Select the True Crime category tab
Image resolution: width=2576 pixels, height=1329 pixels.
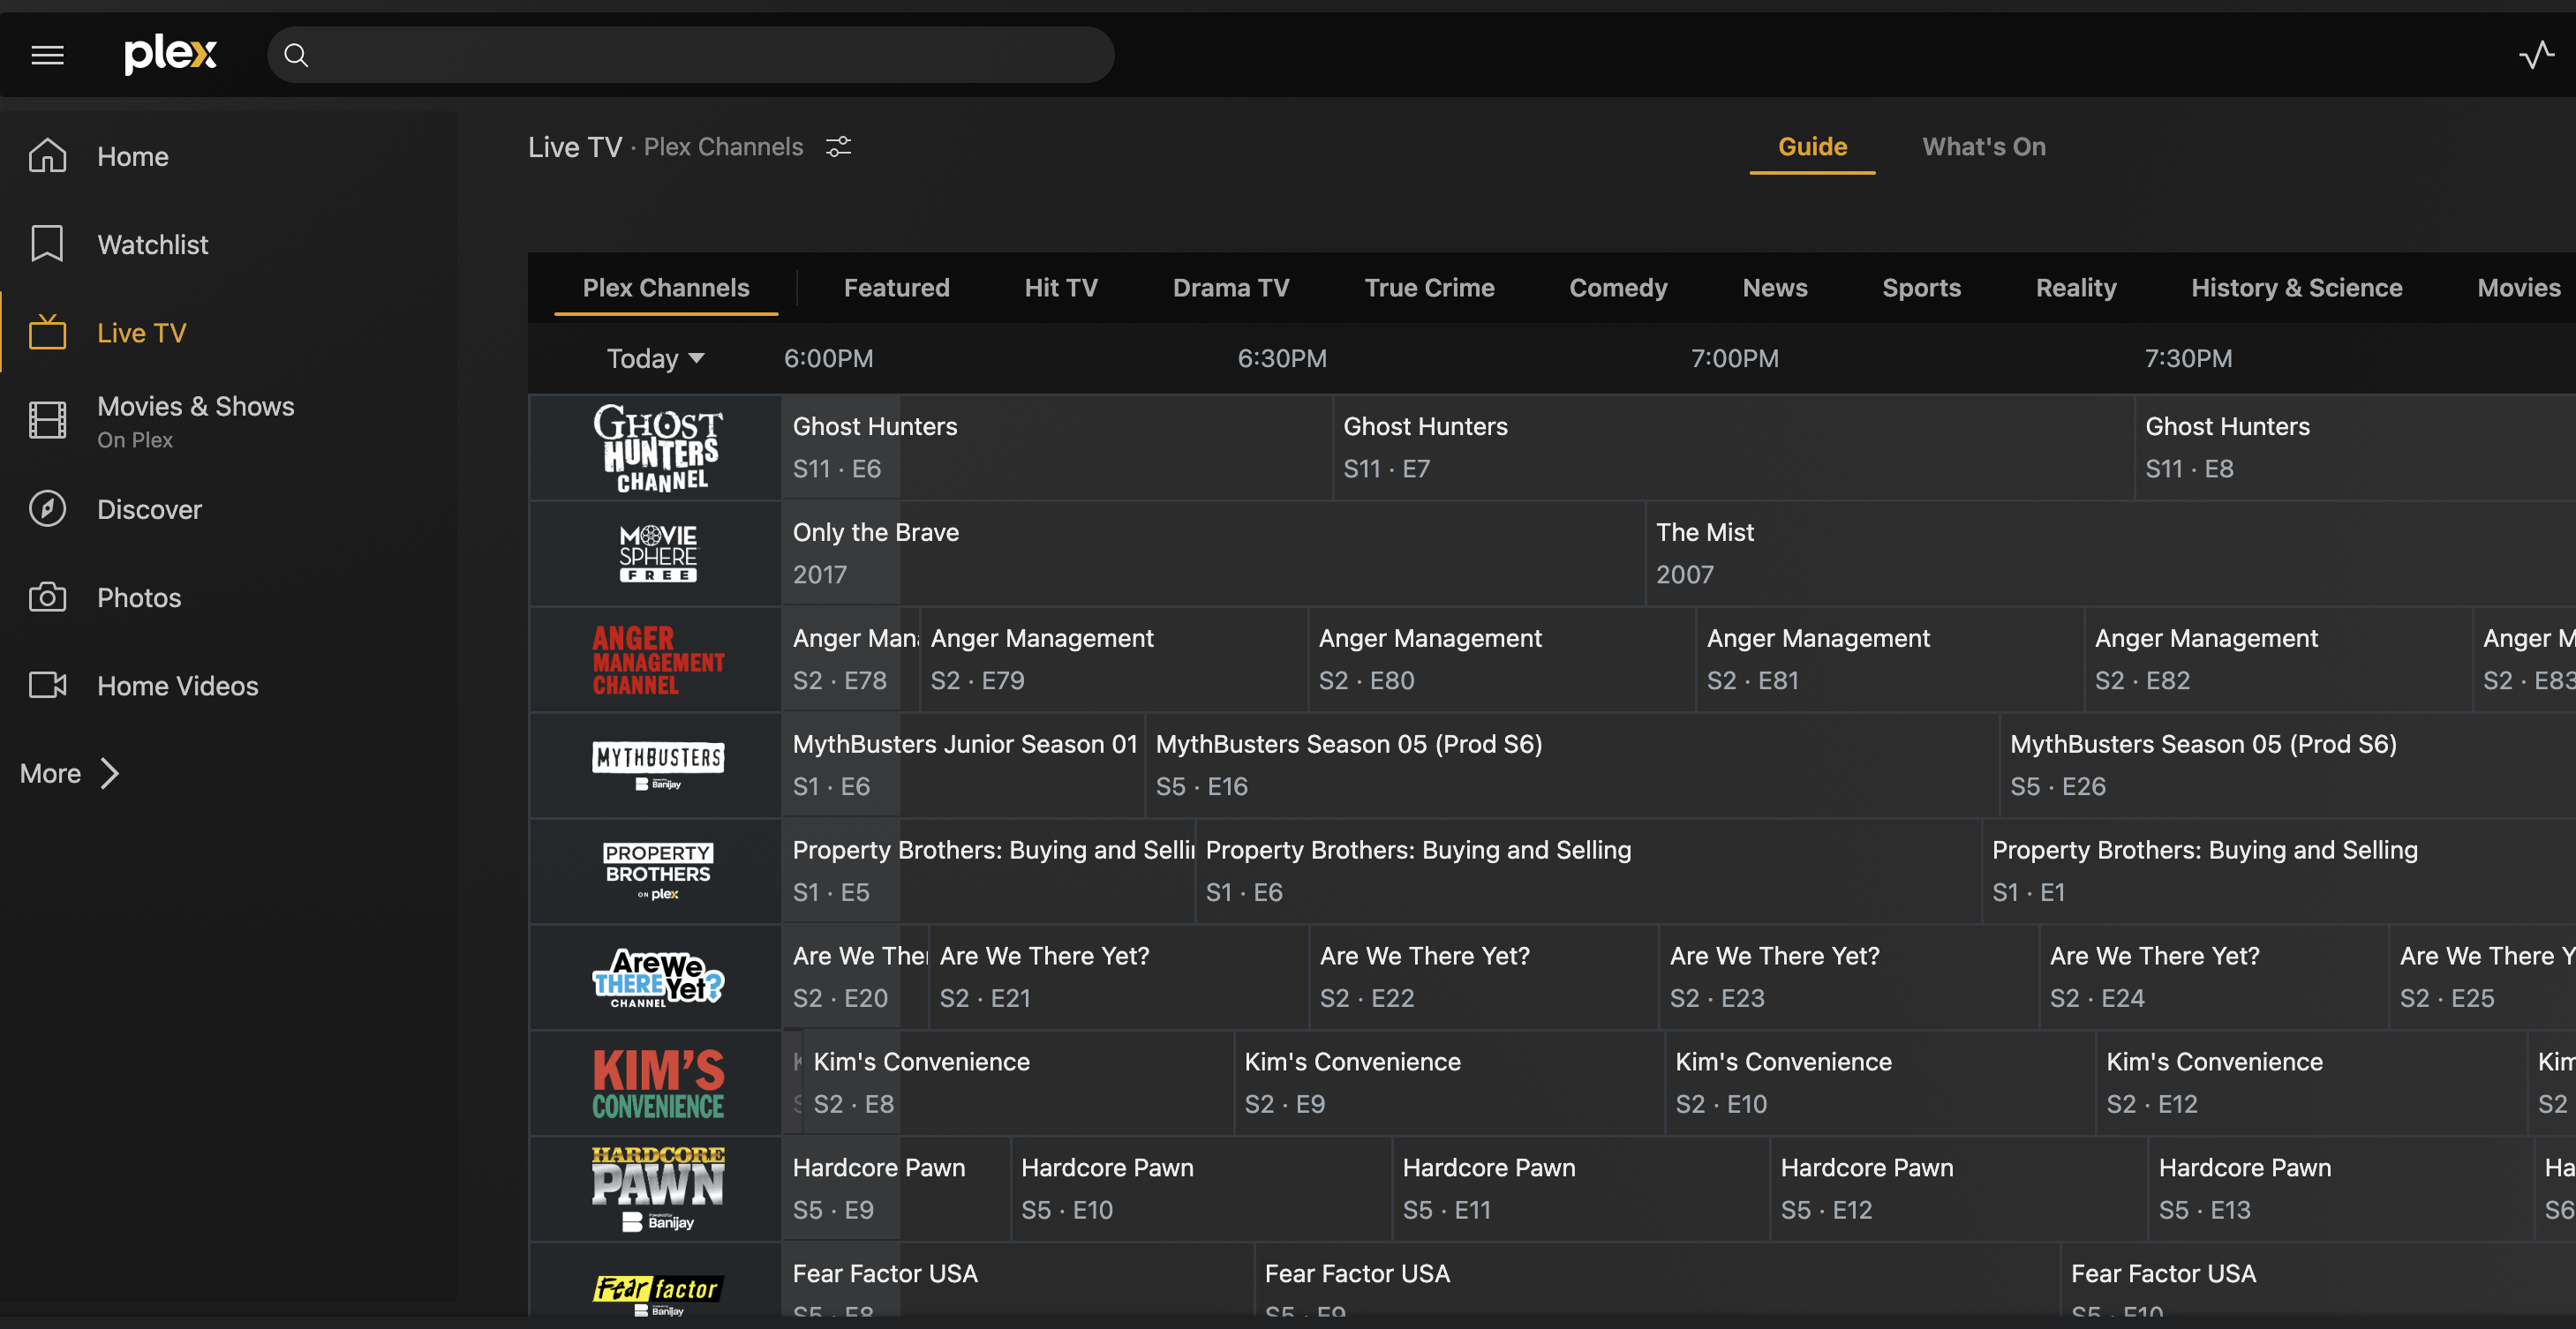(x=1429, y=288)
